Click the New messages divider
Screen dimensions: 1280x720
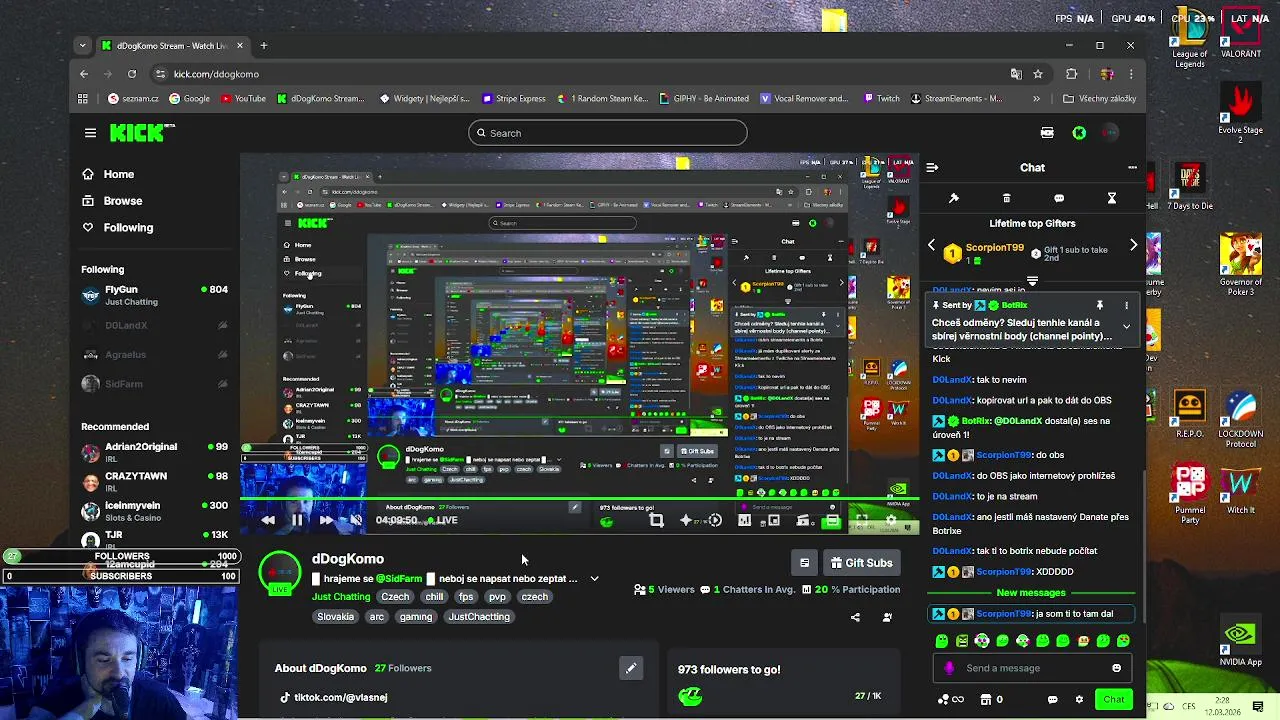(x=1031, y=593)
